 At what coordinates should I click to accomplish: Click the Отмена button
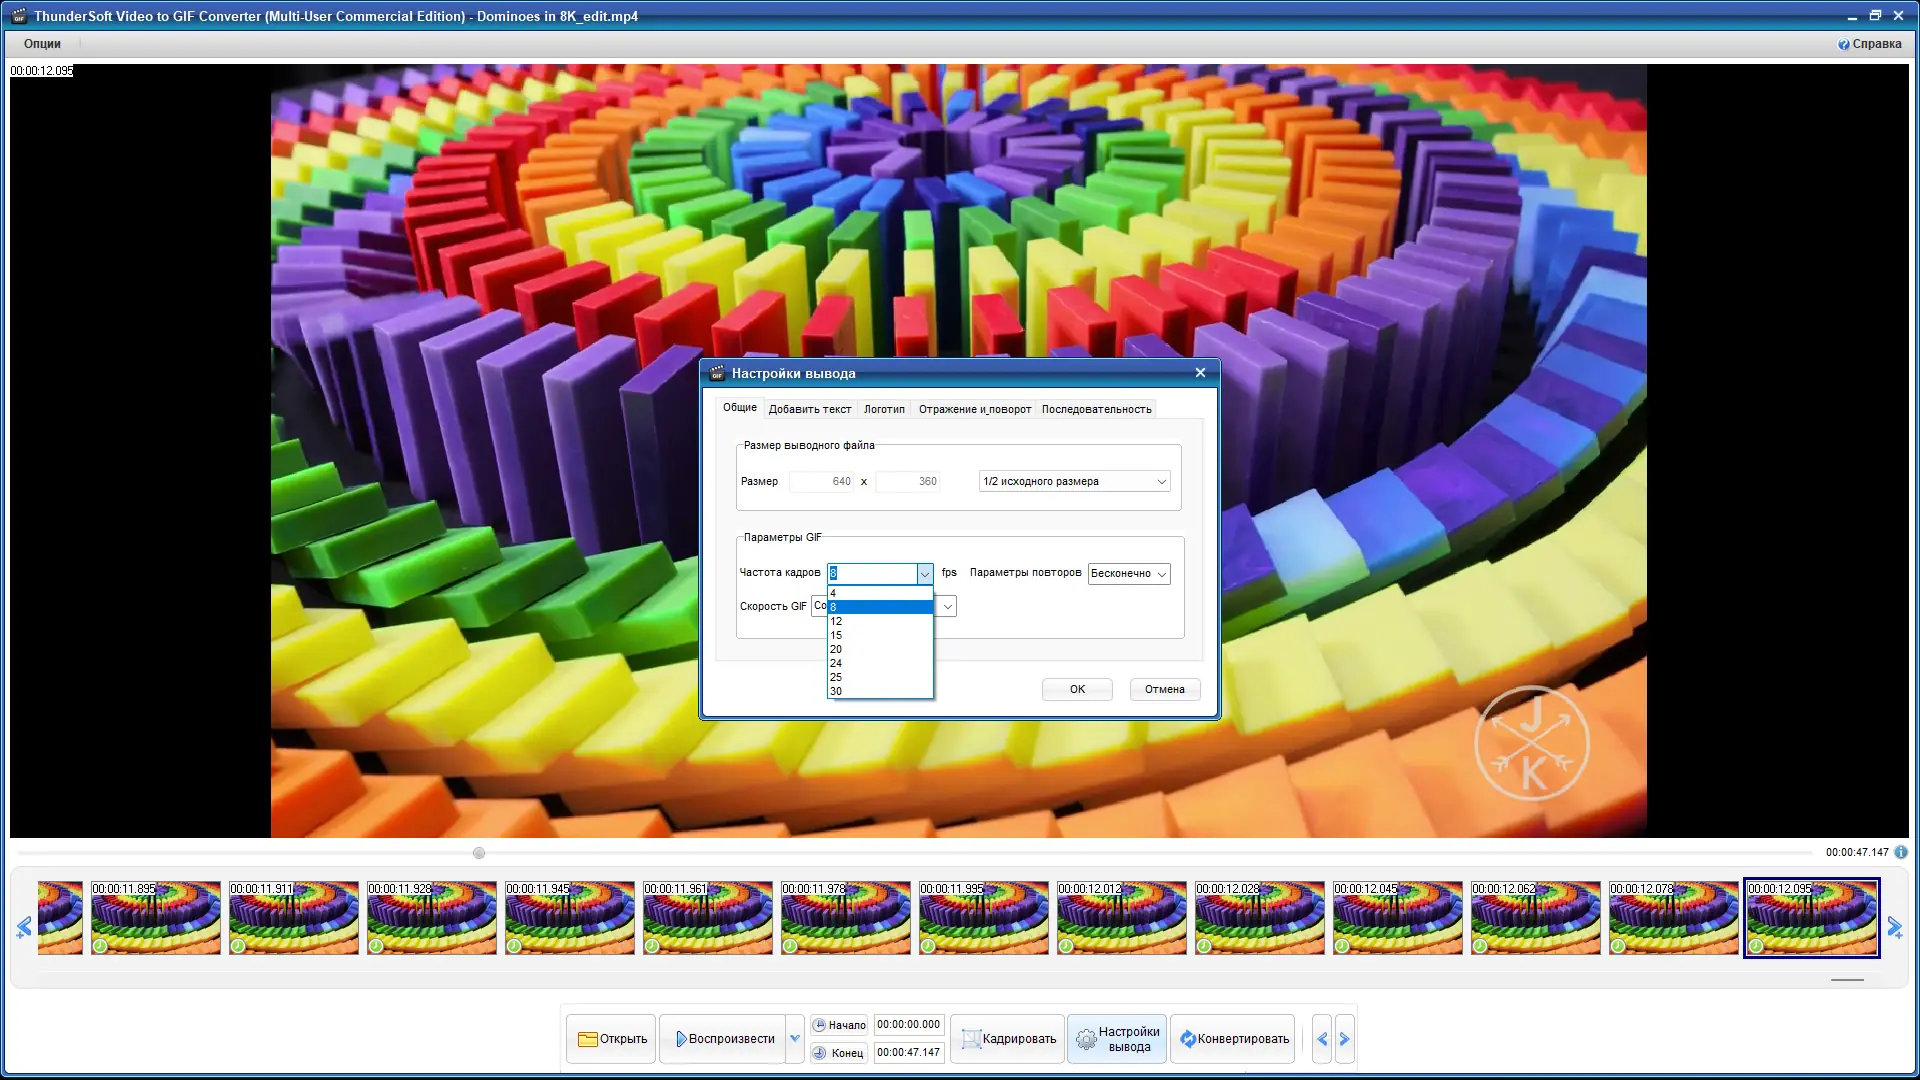pyautogui.click(x=1164, y=689)
